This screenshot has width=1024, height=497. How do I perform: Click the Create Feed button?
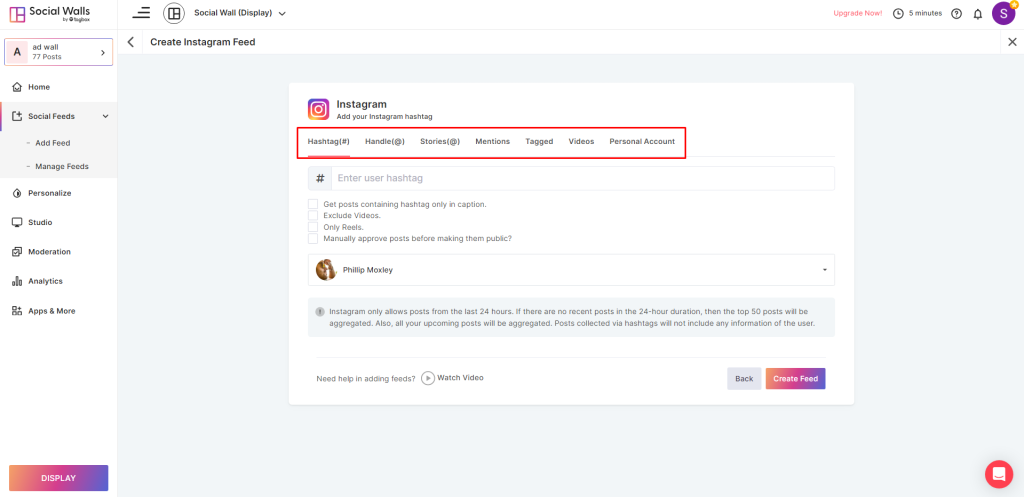(x=795, y=379)
